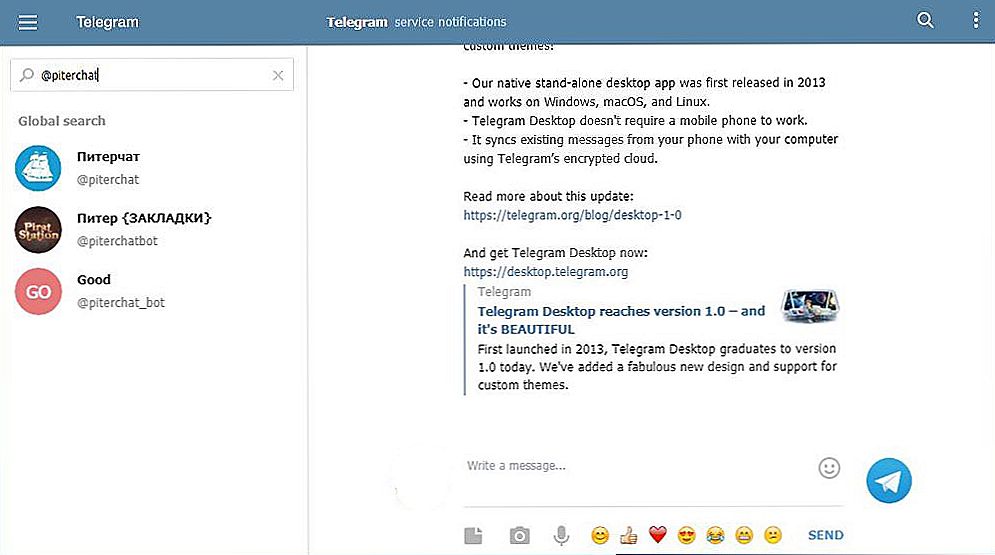Click the search magnifier in the header
995x555 pixels.
[925, 20]
